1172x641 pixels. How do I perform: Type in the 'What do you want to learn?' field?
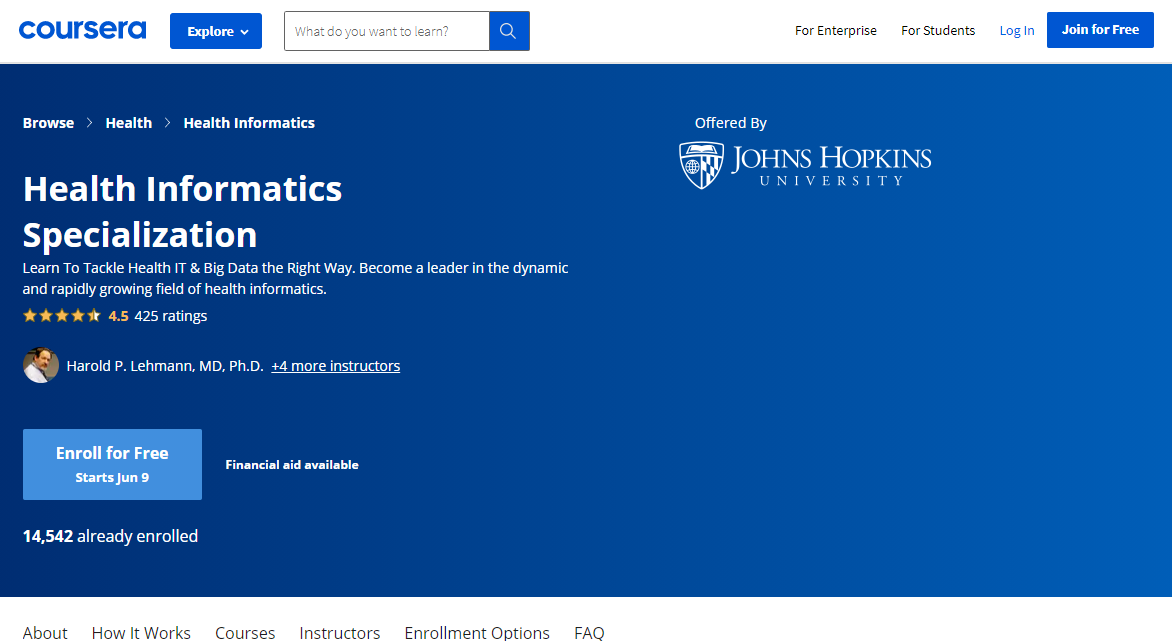[386, 31]
